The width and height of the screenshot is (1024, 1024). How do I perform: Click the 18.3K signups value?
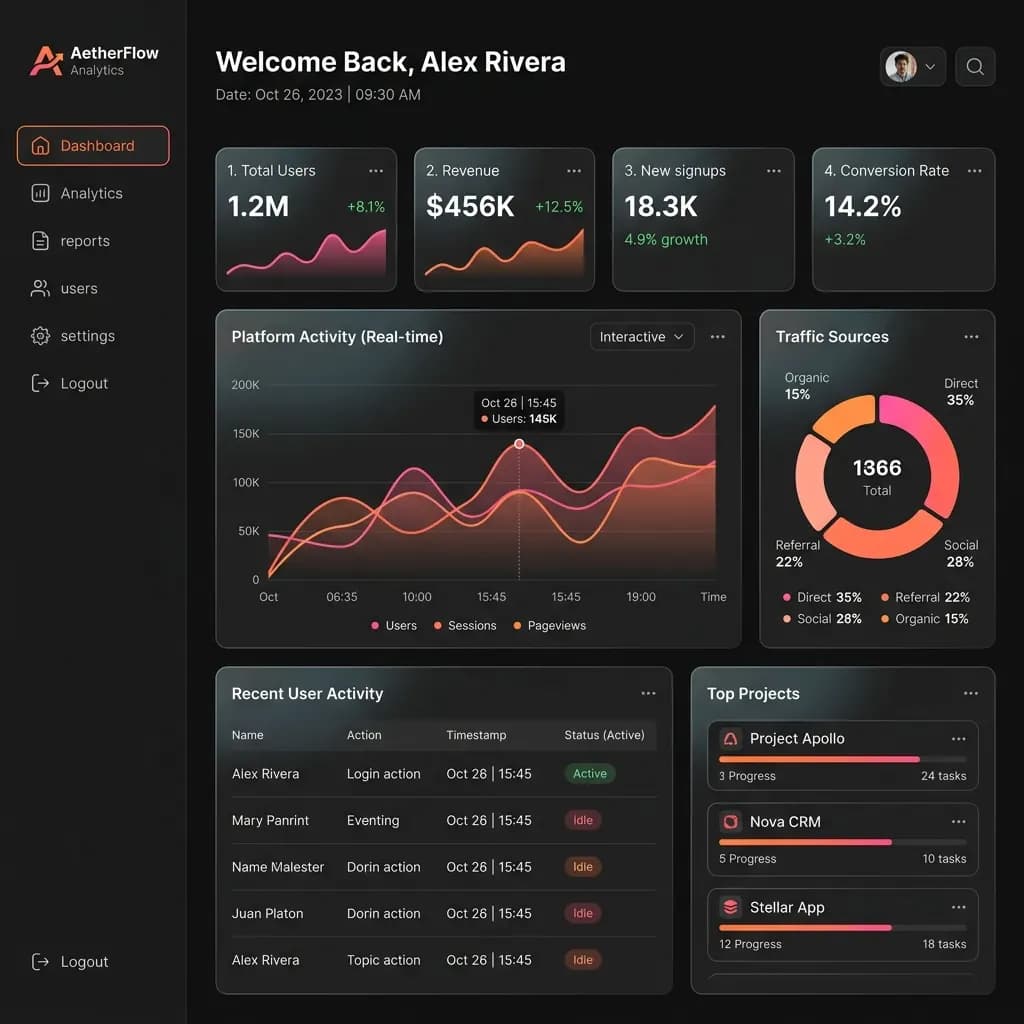pyautogui.click(x=661, y=206)
